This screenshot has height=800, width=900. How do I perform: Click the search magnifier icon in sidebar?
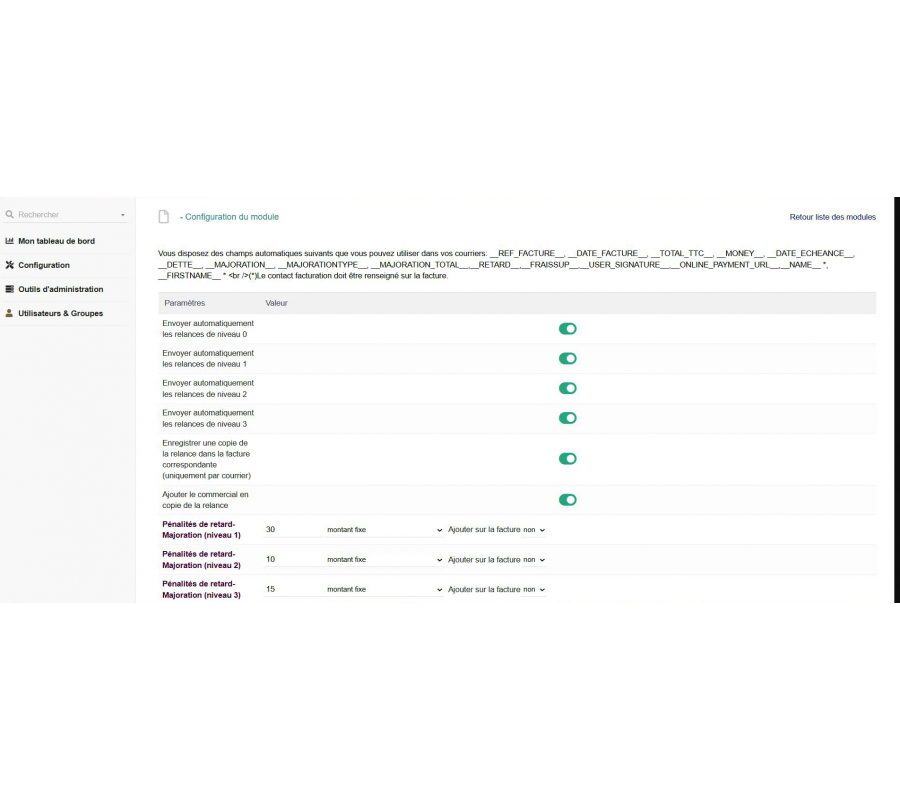tap(10, 215)
